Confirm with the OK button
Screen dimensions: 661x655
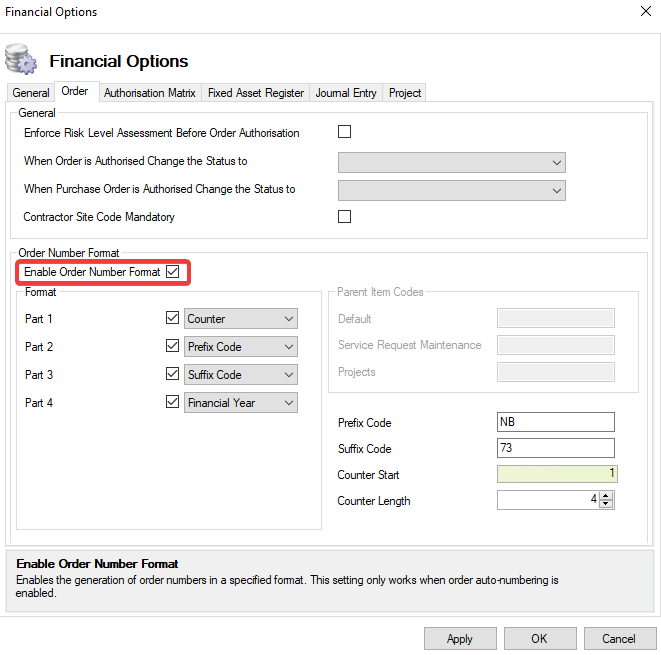539,638
